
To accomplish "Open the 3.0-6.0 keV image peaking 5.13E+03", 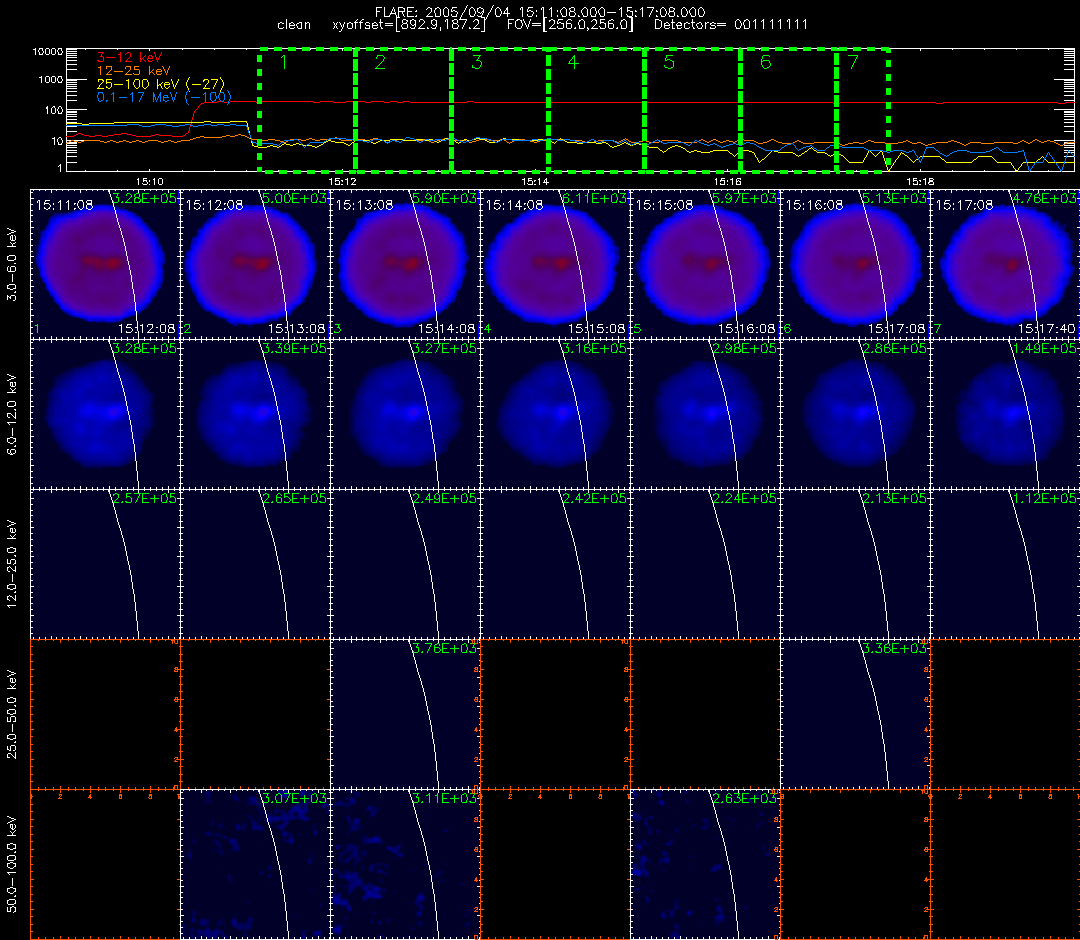I will (856, 264).
